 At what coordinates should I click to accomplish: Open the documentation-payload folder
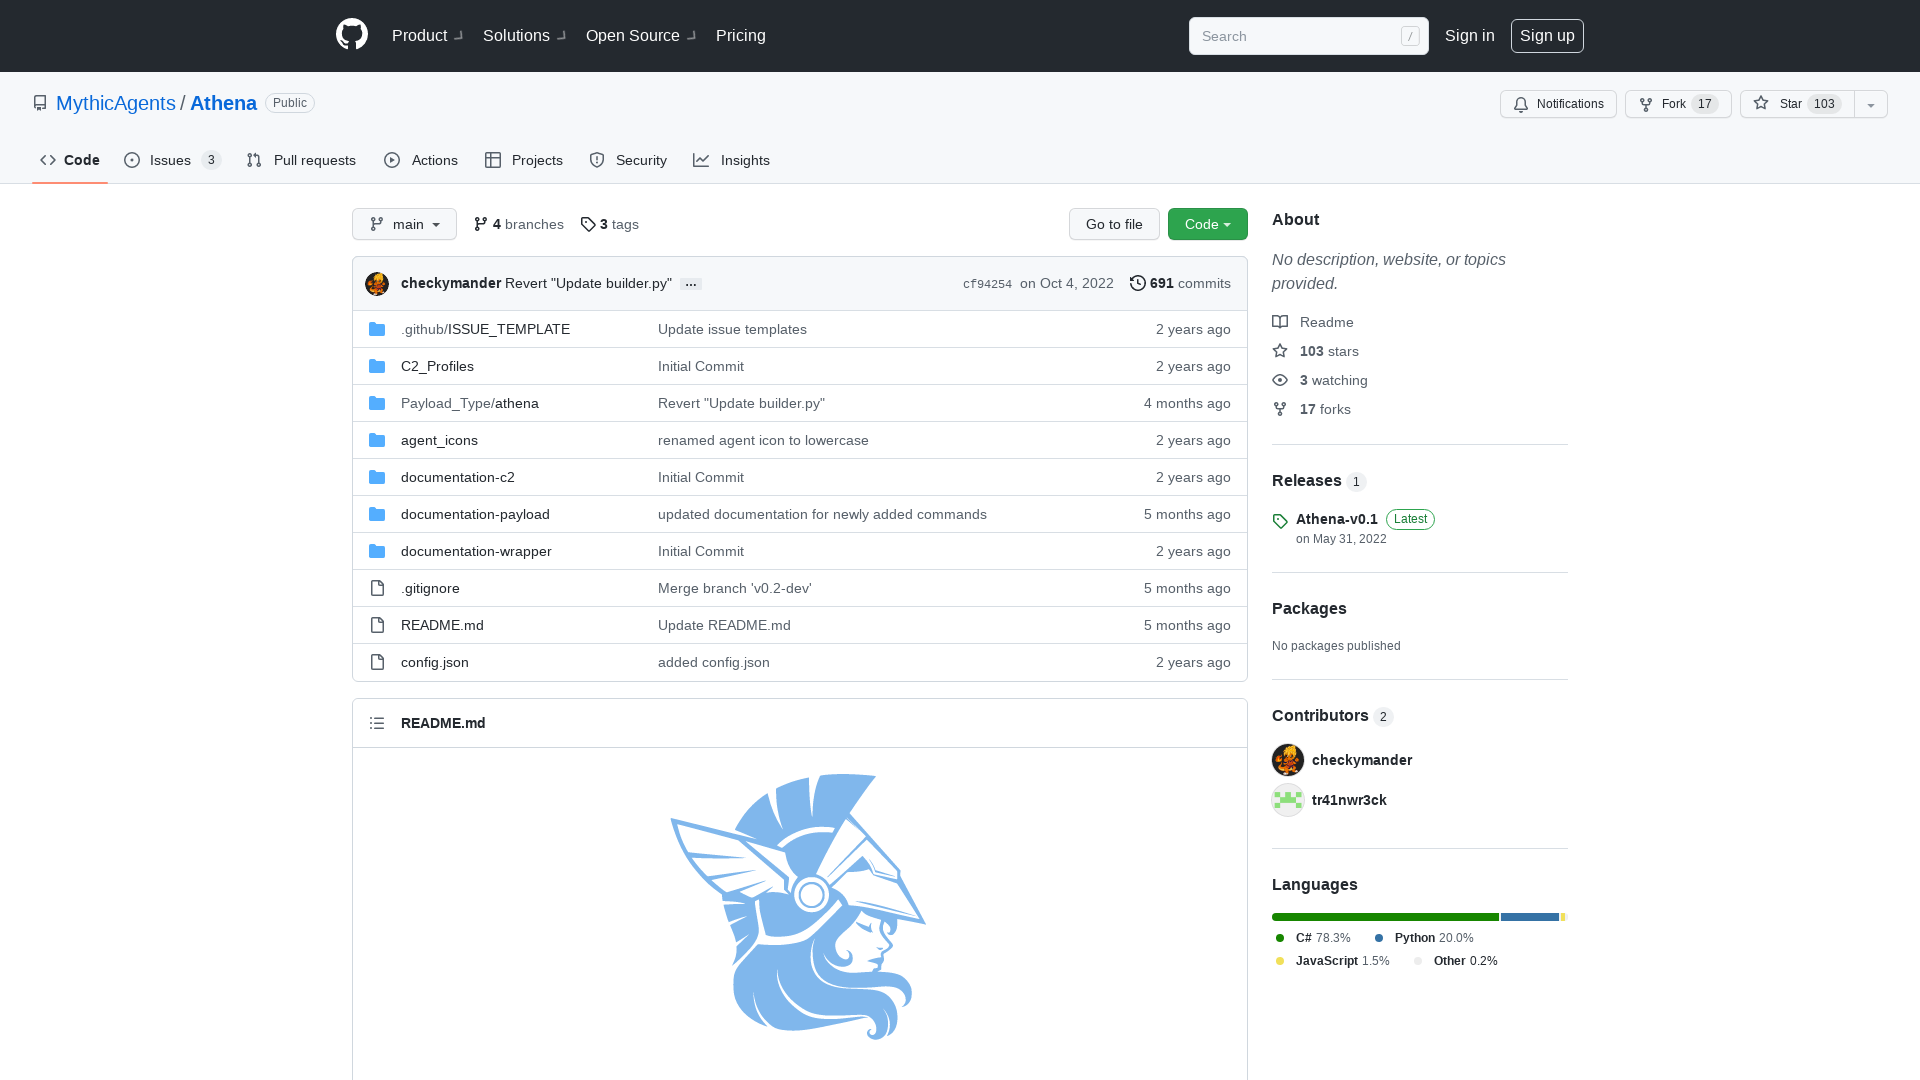475,514
